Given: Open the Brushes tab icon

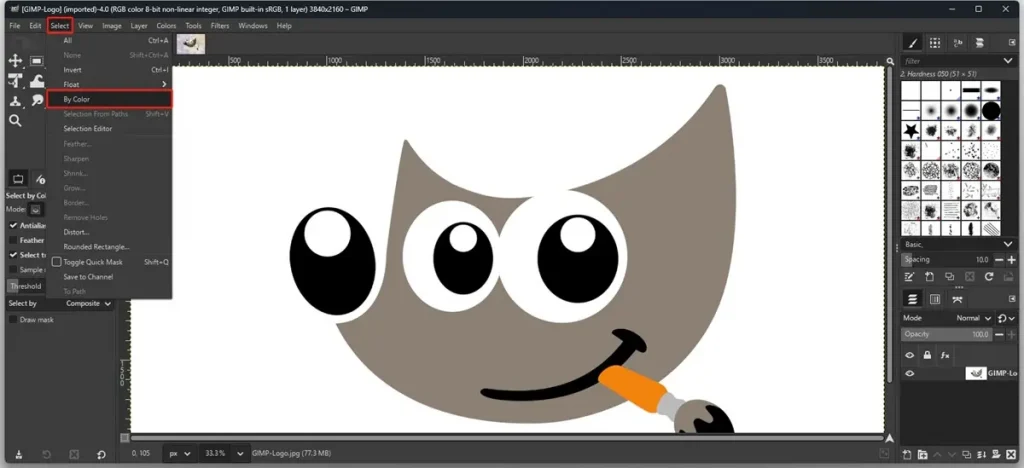Looking at the screenshot, I should coord(912,42).
